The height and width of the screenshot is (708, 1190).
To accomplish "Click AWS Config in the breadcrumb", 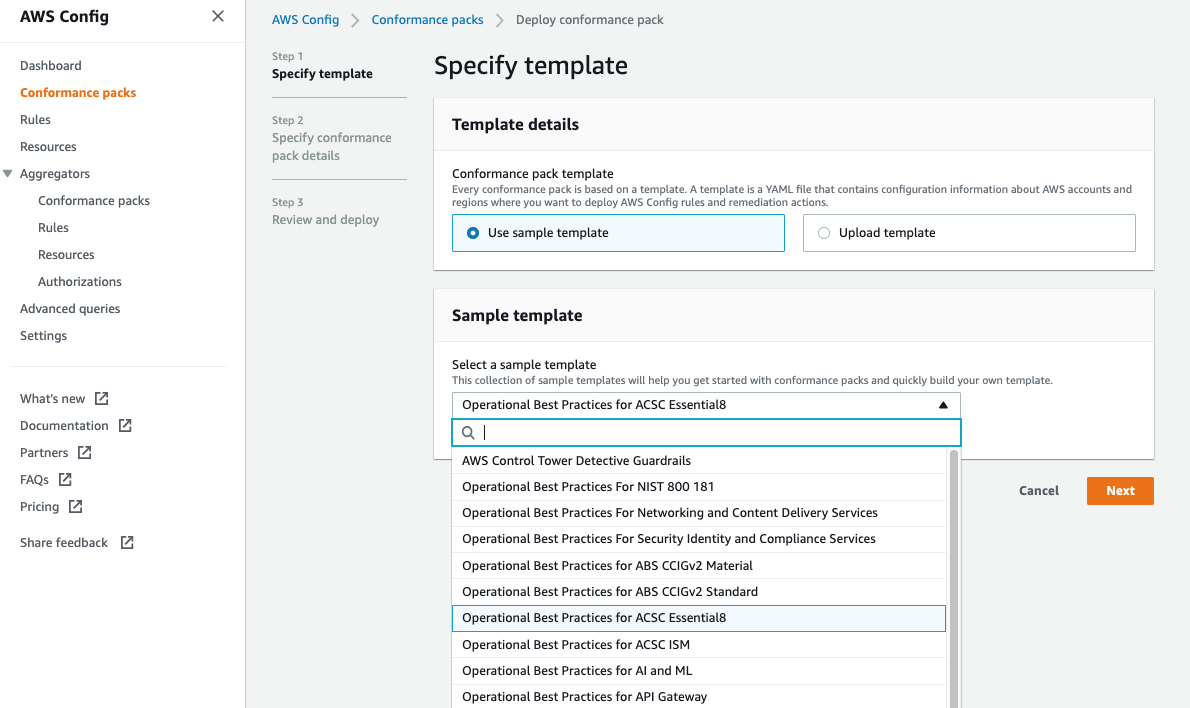I will [305, 20].
